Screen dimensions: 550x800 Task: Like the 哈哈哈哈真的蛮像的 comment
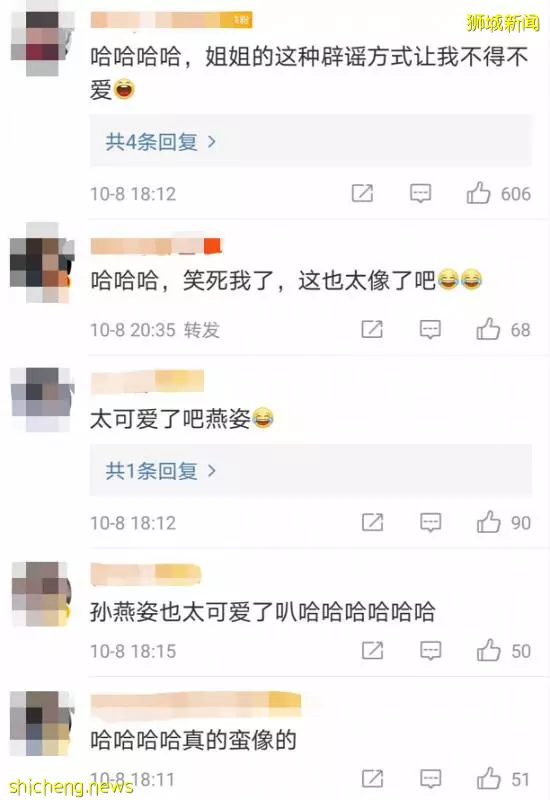[488, 779]
